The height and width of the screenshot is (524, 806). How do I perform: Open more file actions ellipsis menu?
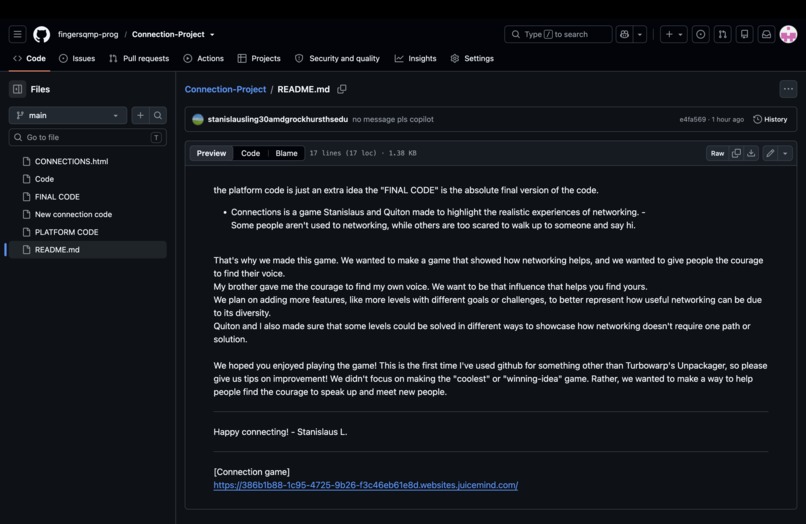point(788,89)
